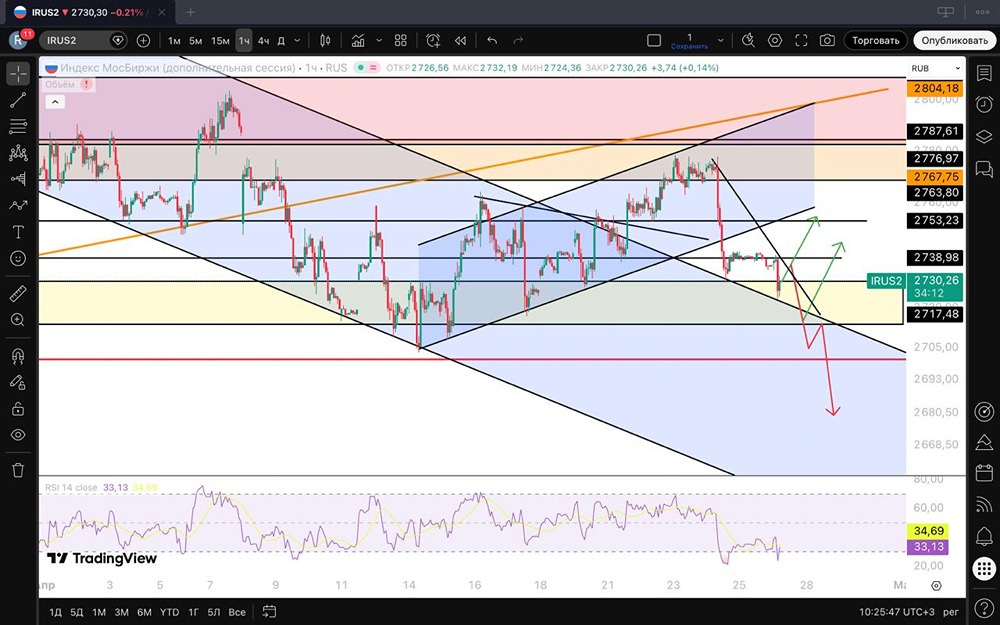The width and height of the screenshot is (1000, 625).
Task: Select the text annotation tool
Action: pos(18,232)
